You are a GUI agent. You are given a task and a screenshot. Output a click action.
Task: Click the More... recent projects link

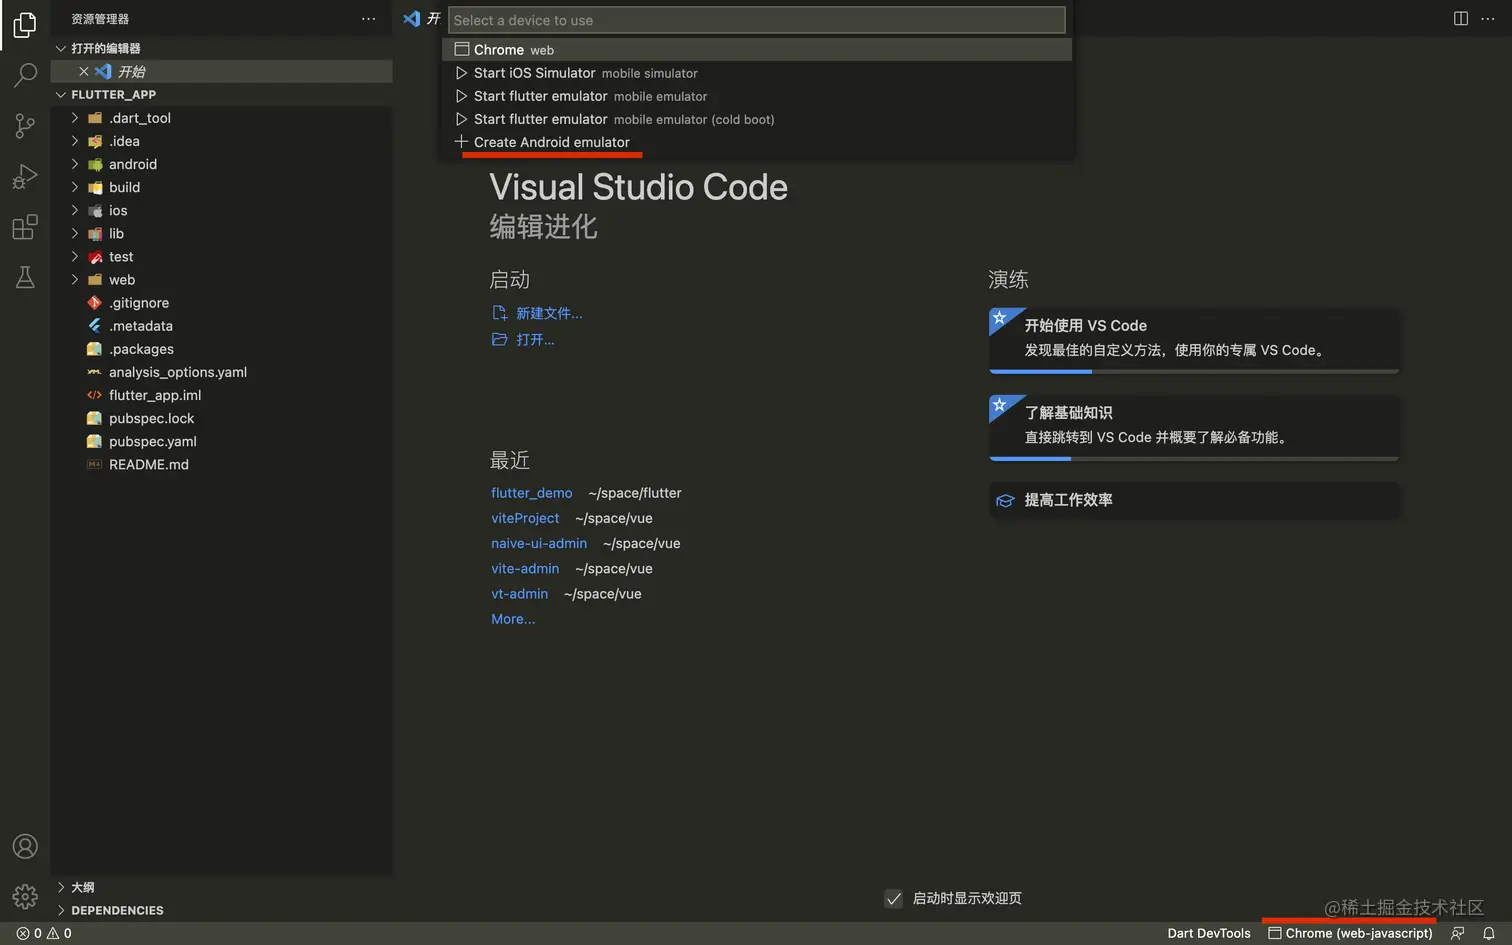tap(513, 619)
